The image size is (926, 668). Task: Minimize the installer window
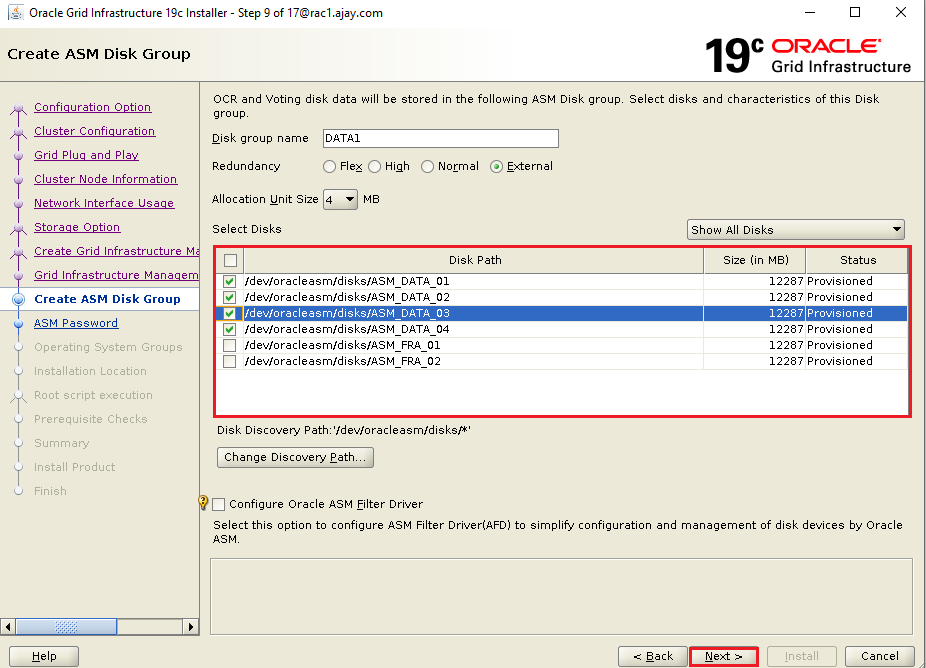(810, 12)
